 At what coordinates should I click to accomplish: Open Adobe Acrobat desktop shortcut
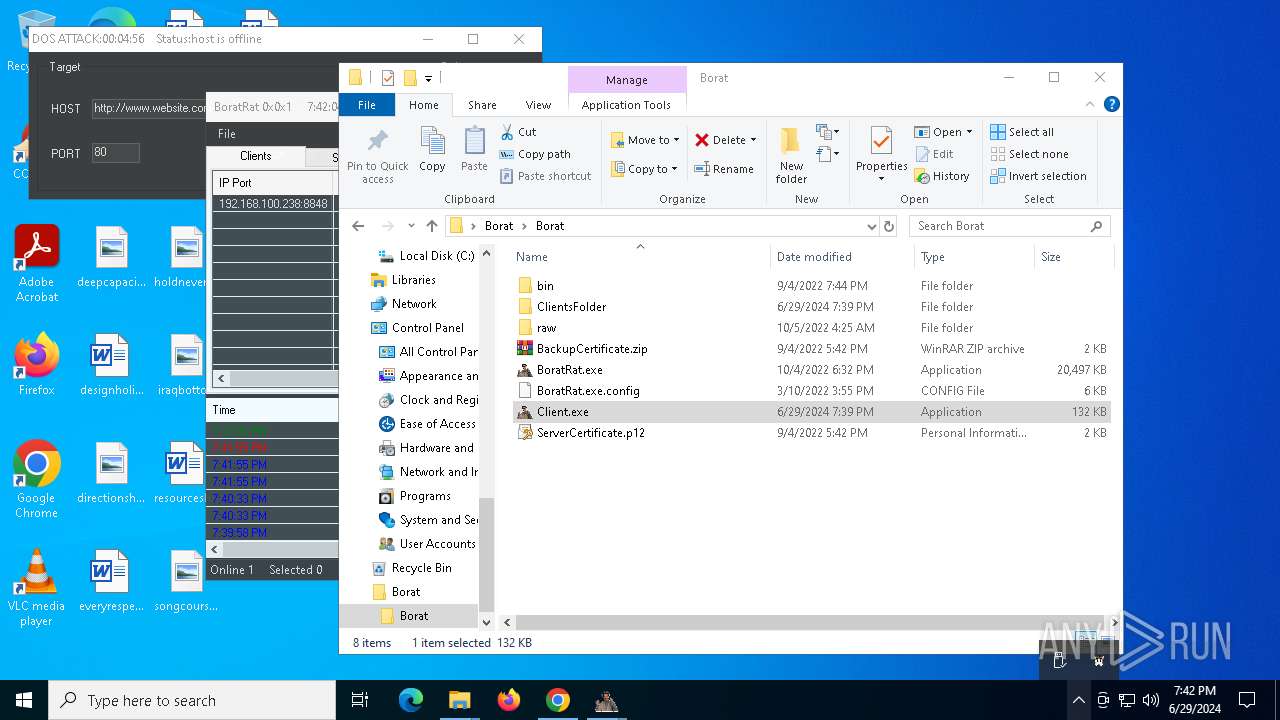click(x=37, y=264)
